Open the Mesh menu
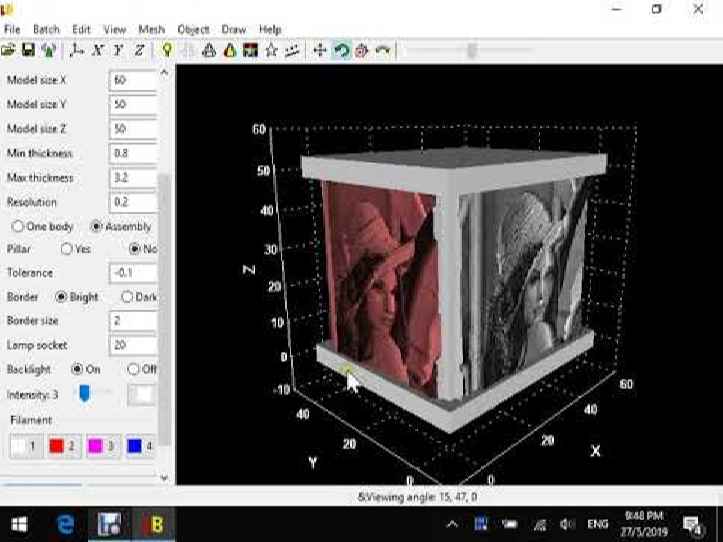723x542 pixels. click(x=151, y=30)
